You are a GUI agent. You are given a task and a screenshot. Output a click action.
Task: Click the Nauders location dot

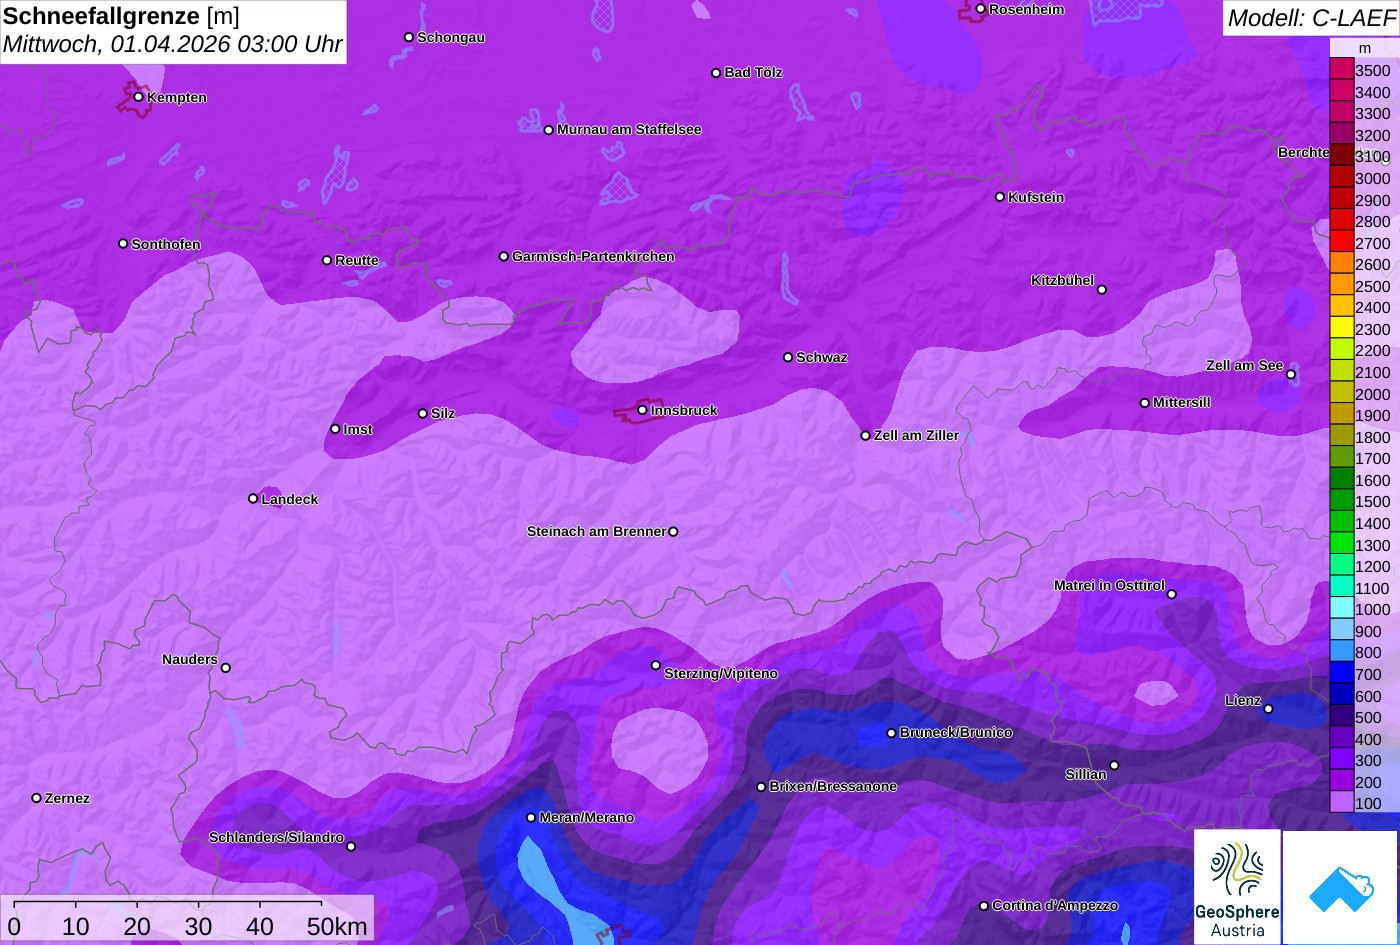(x=225, y=668)
